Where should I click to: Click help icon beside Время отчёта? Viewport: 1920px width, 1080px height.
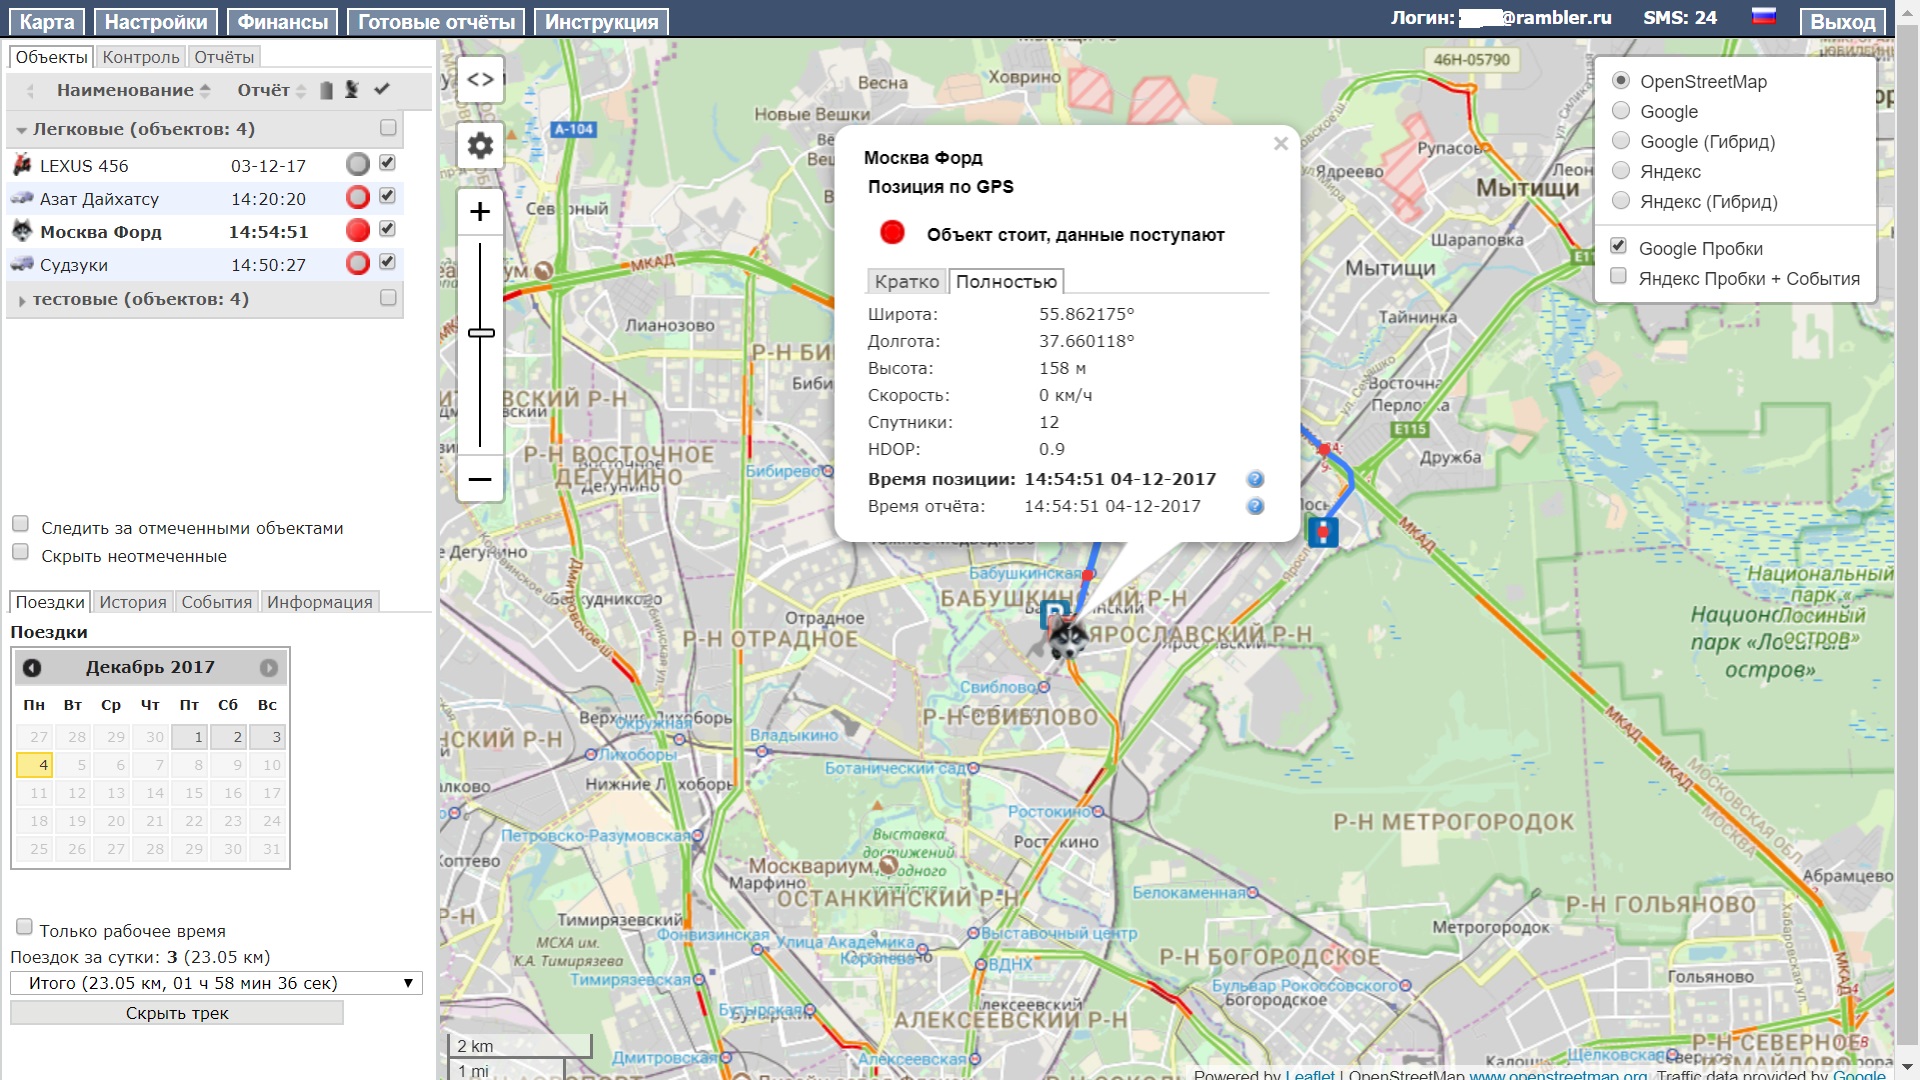click(x=1255, y=506)
